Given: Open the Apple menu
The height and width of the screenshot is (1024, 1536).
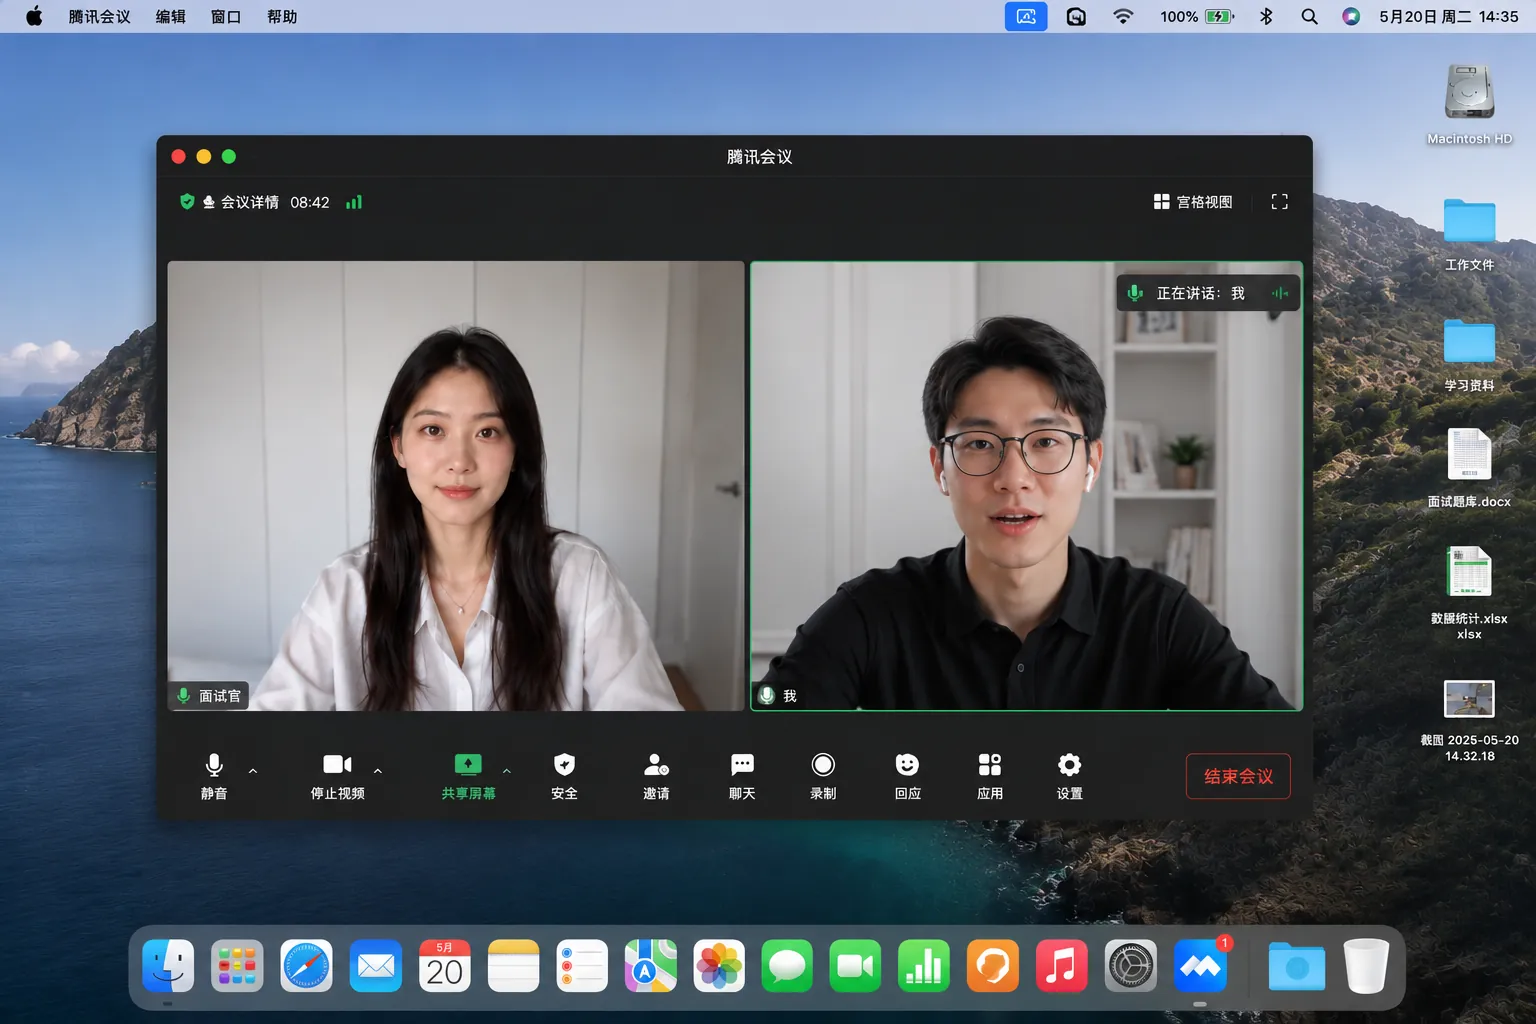Looking at the screenshot, I should (34, 16).
